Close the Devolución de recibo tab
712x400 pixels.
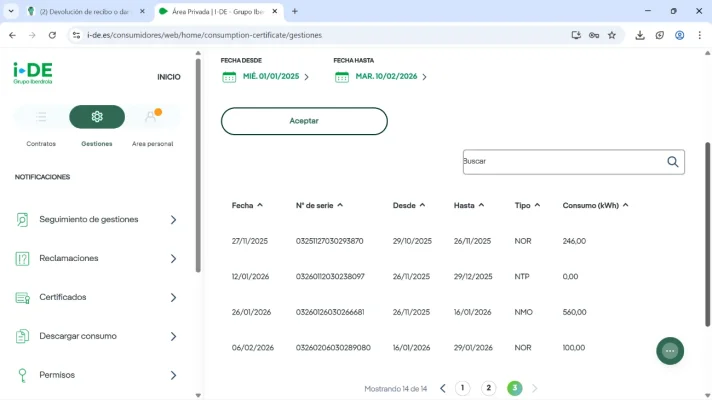[142, 11]
